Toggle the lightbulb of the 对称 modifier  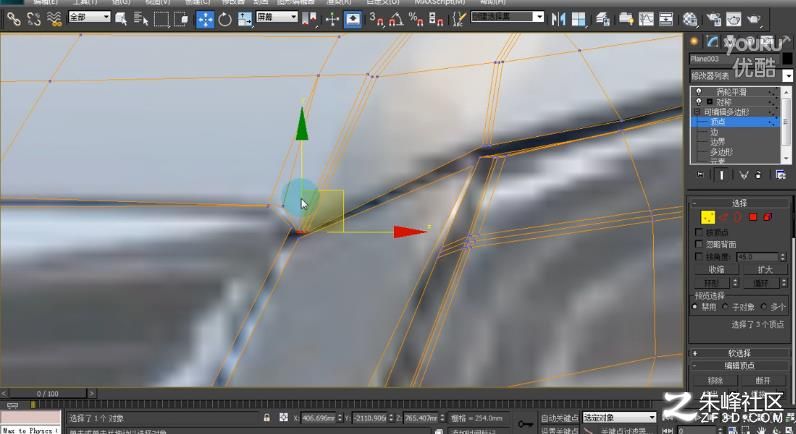click(699, 102)
